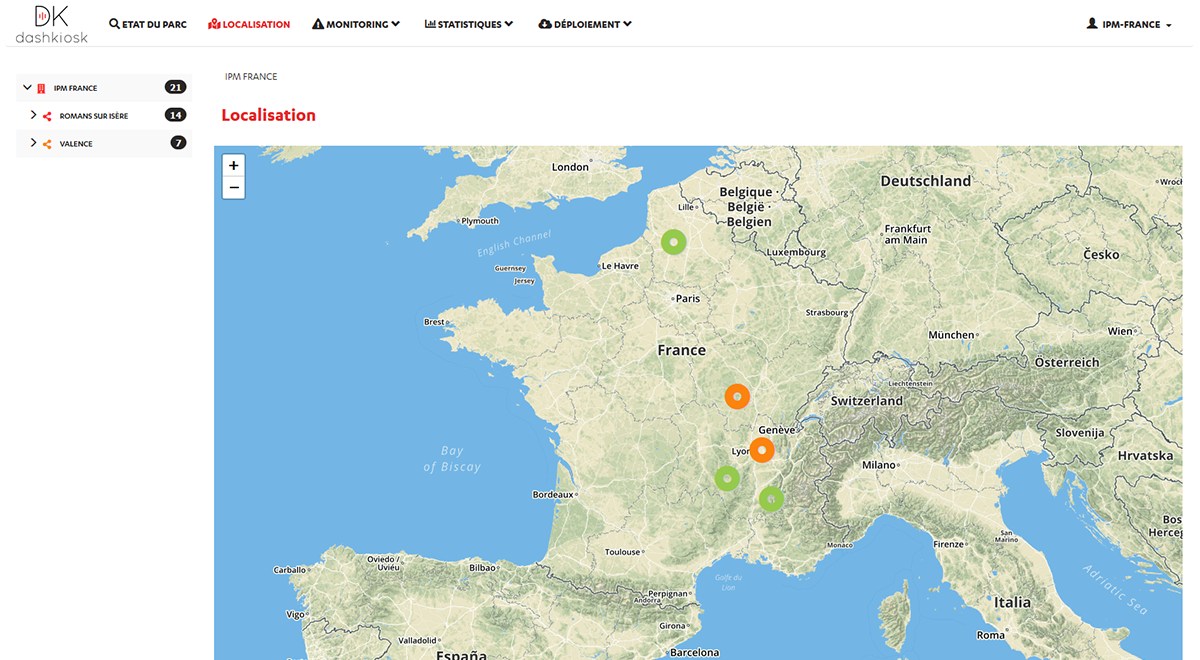1200x660 pixels.
Task: Click the building icon next to IPM FRANCE
Action: (x=41, y=87)
